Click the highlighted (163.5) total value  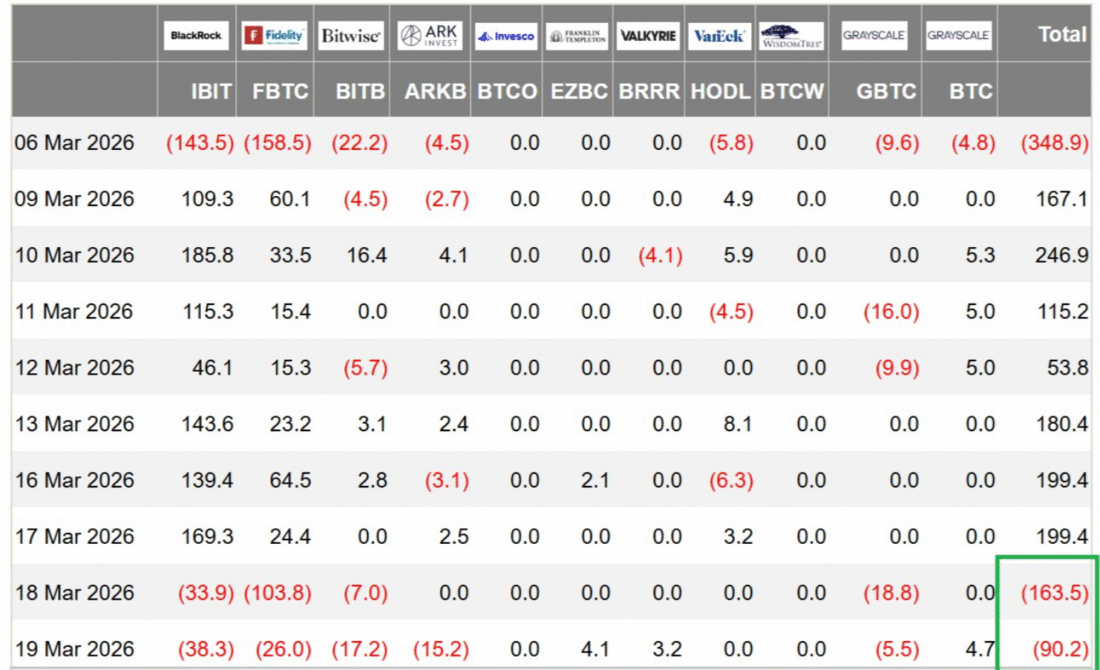click(1054, 592)
